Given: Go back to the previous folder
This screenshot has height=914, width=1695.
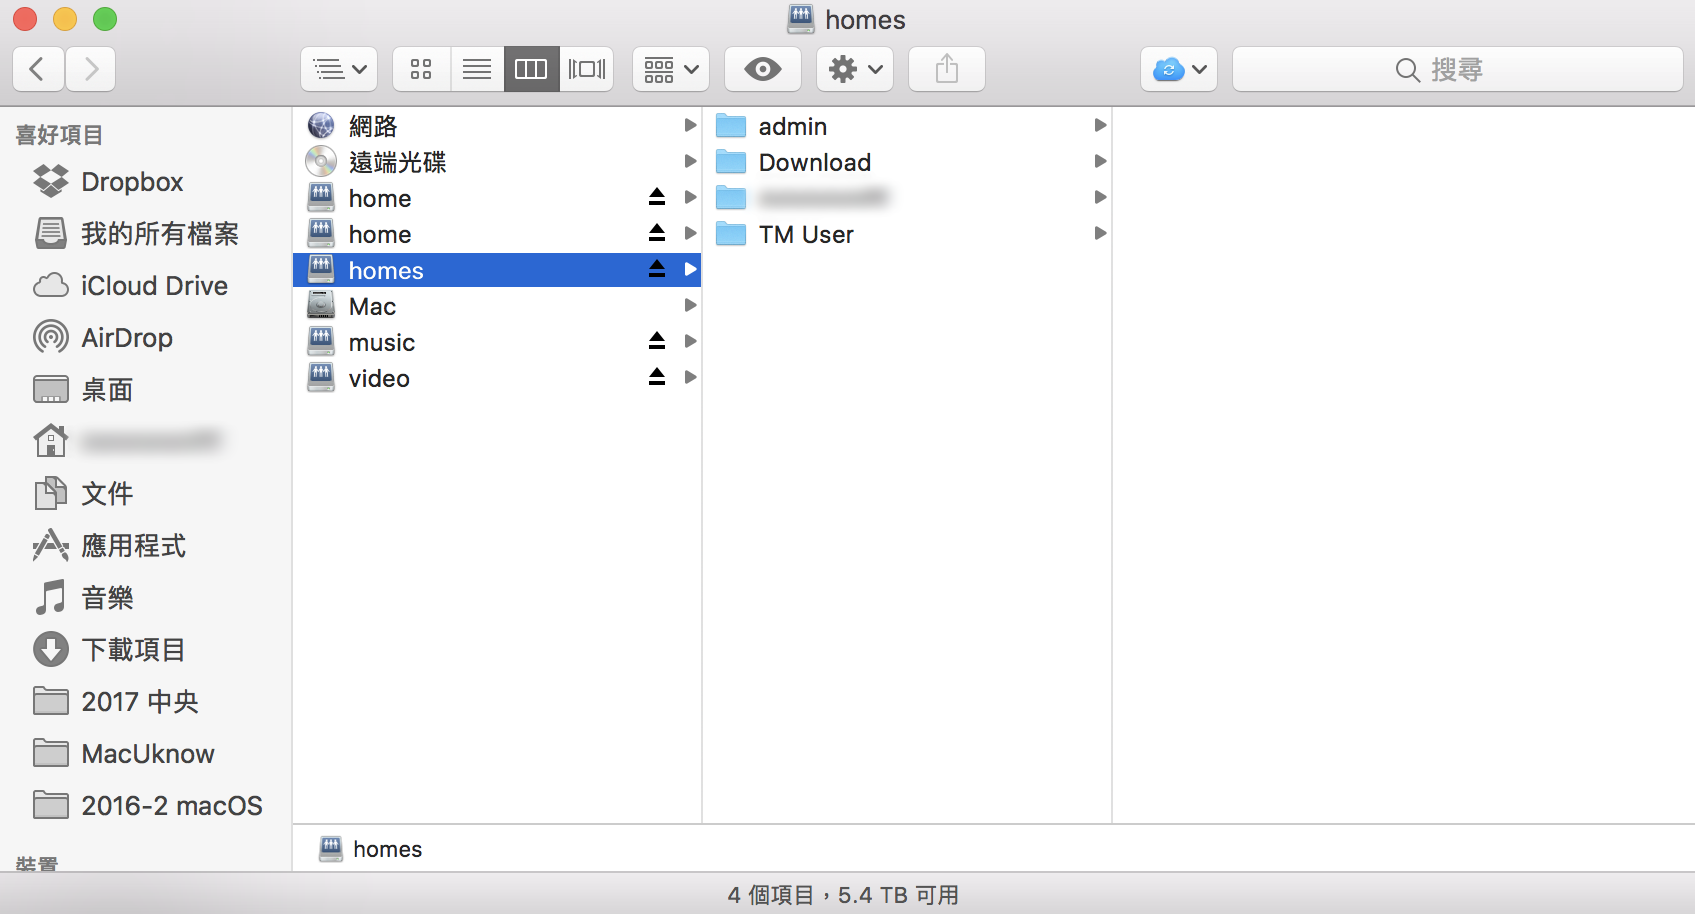Looking at the screenshot, I should tap(38, 69).
